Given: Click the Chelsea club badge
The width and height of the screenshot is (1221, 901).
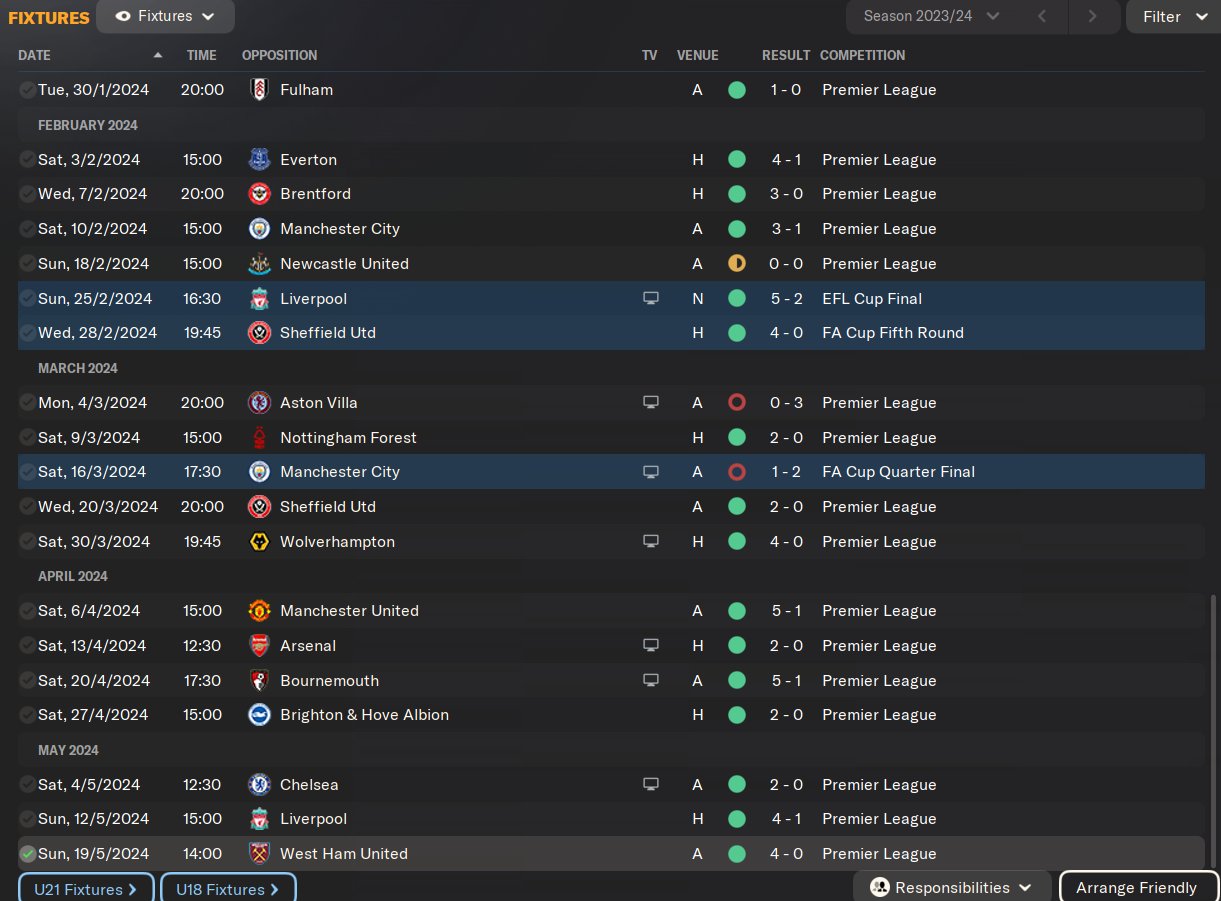Looking at the screenshot, I should coord(259,785).
